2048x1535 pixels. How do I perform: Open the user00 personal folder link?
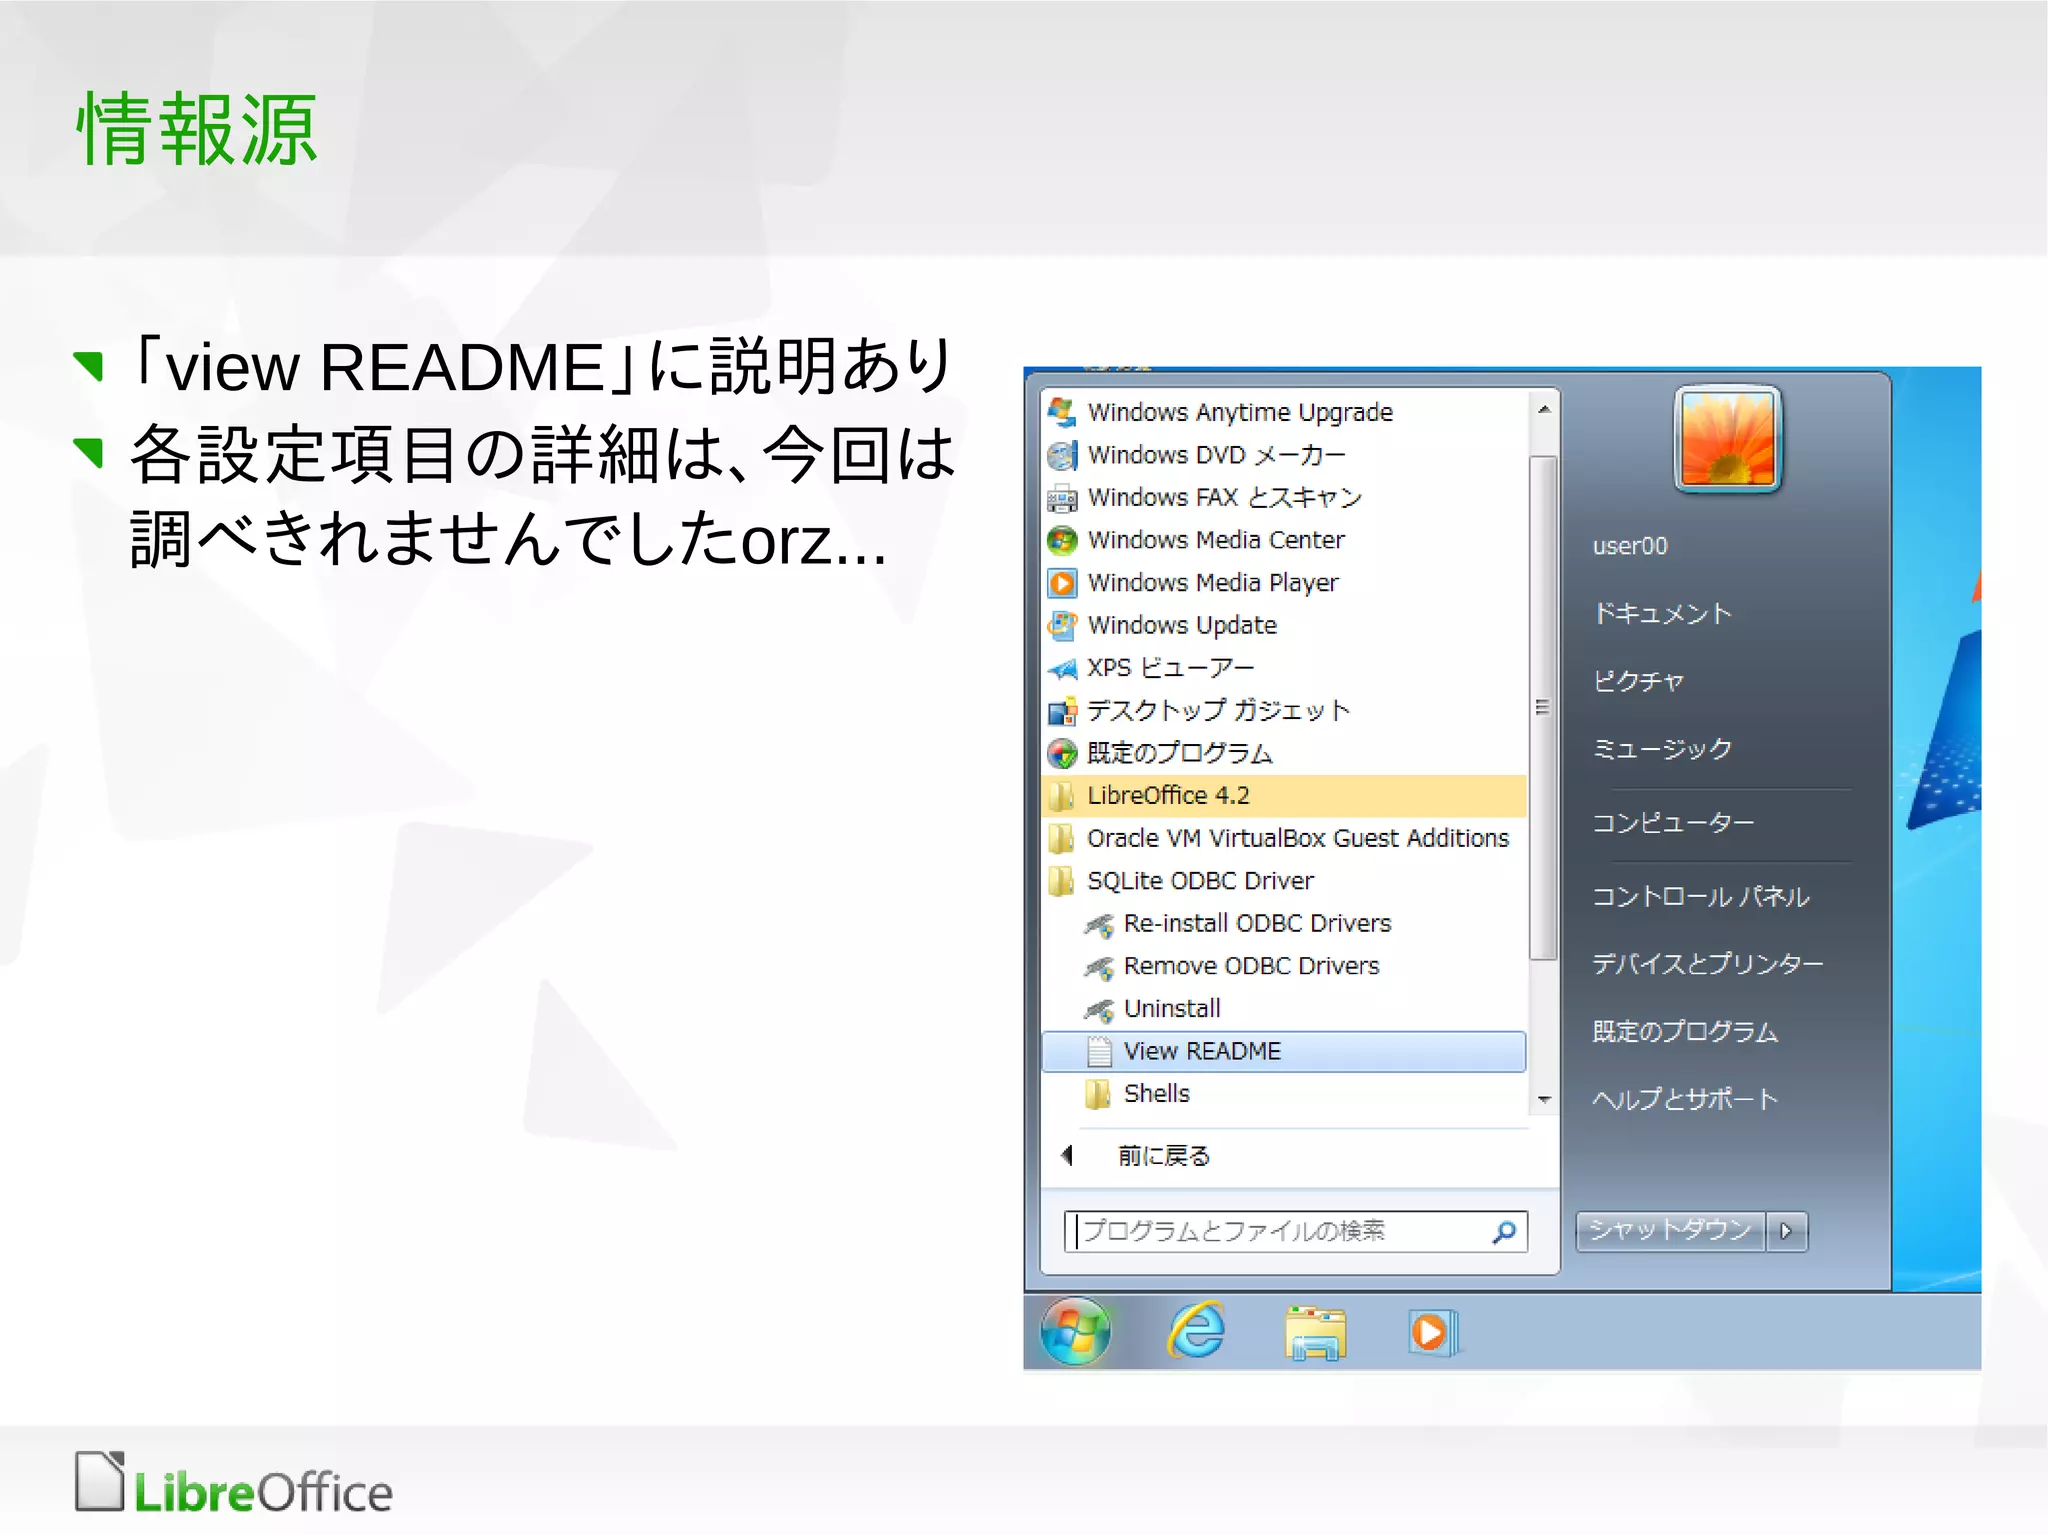[1630, 546]
